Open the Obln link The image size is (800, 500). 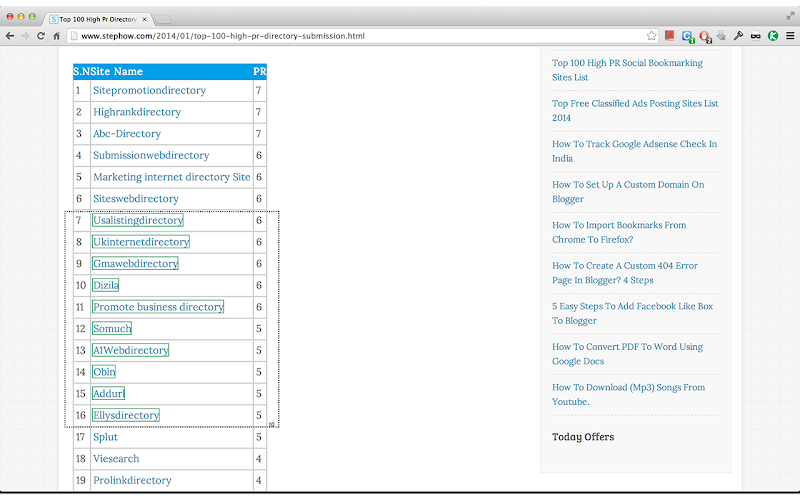click(104, 372)
